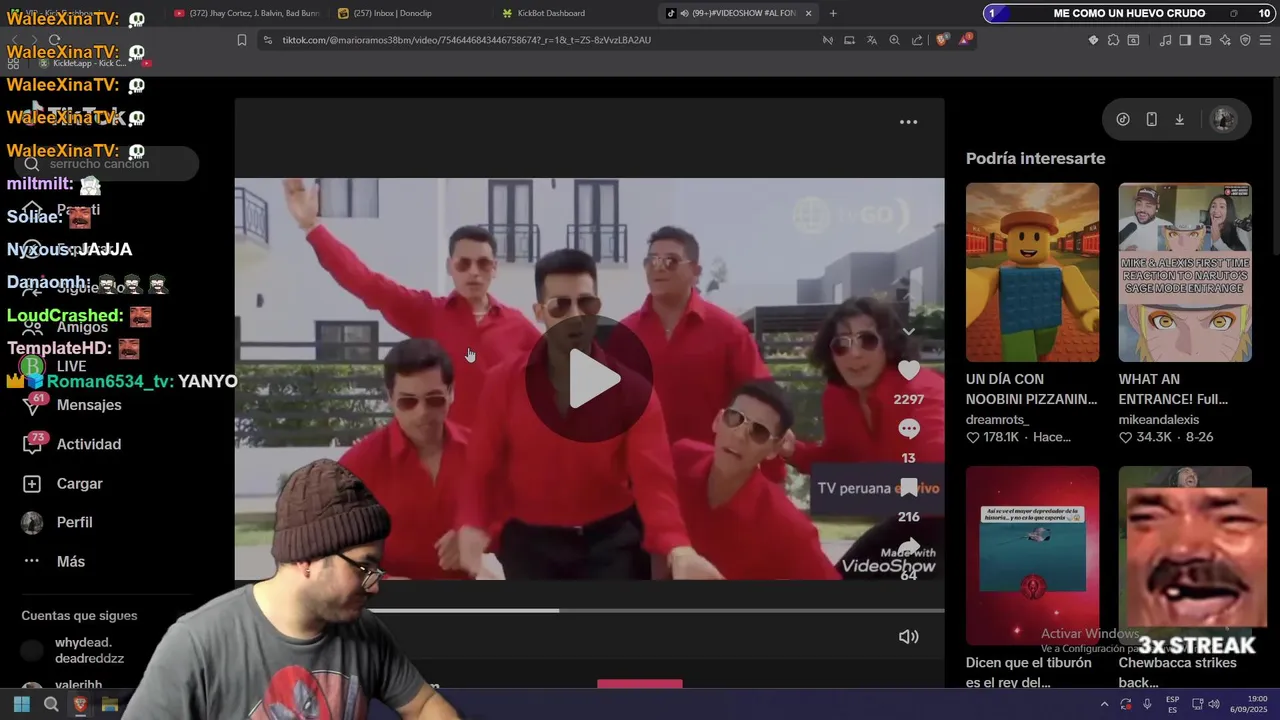The image size is (1280, 720).
Task: Open profile avatar in top pill
Action: pyautogui.click(x=1223, y=119)
